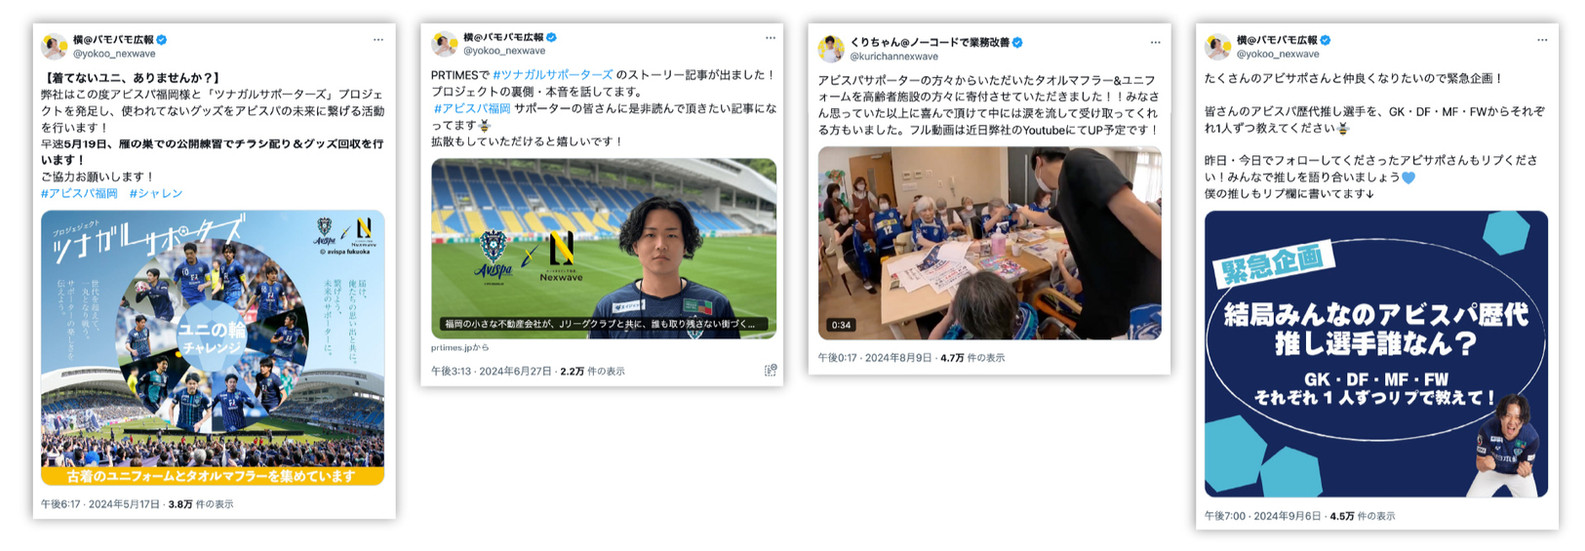Open @kurichannexwave profile handle

(x=894, y=56)
